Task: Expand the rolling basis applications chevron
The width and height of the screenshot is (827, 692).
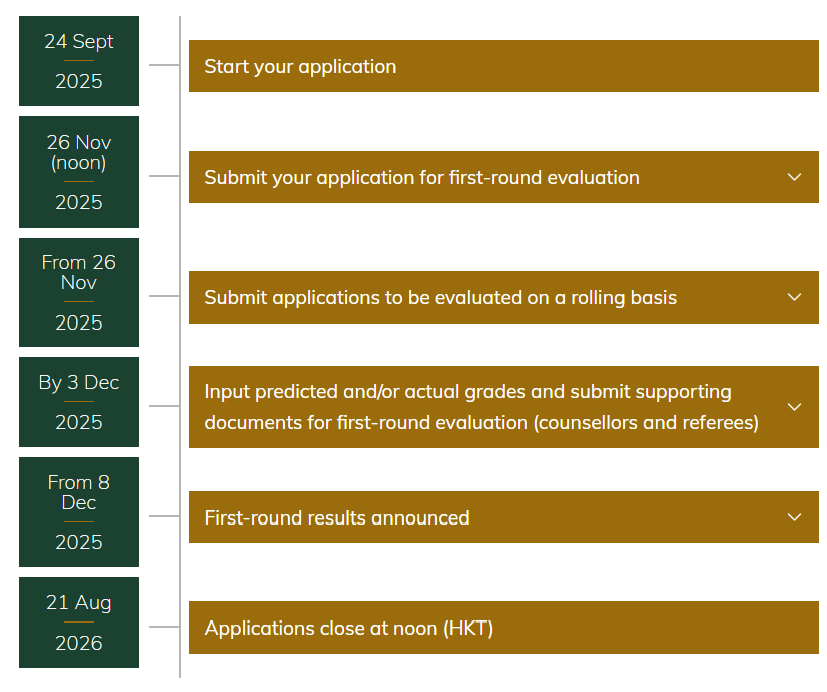Action: [x=794, y=297]
